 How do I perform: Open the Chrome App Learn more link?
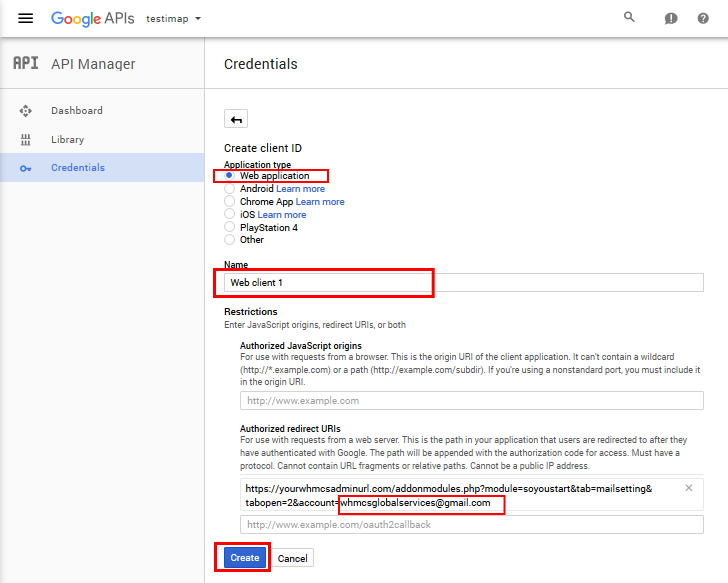[x=320, y=202]
